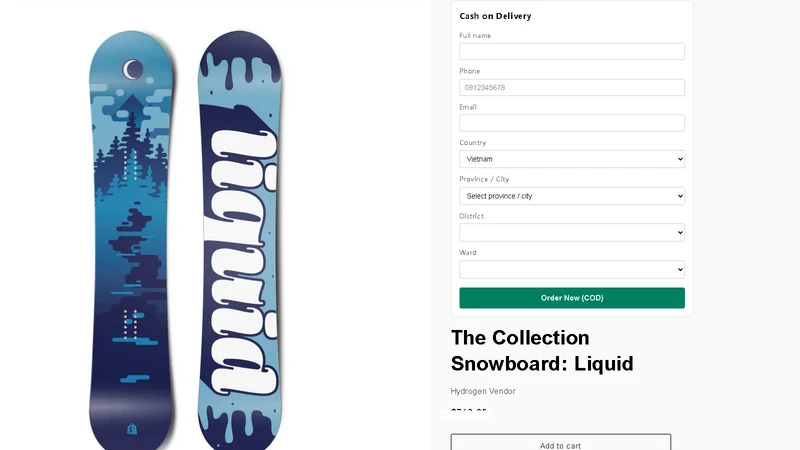
Task: Click the Full name field label
Action: 475,36
